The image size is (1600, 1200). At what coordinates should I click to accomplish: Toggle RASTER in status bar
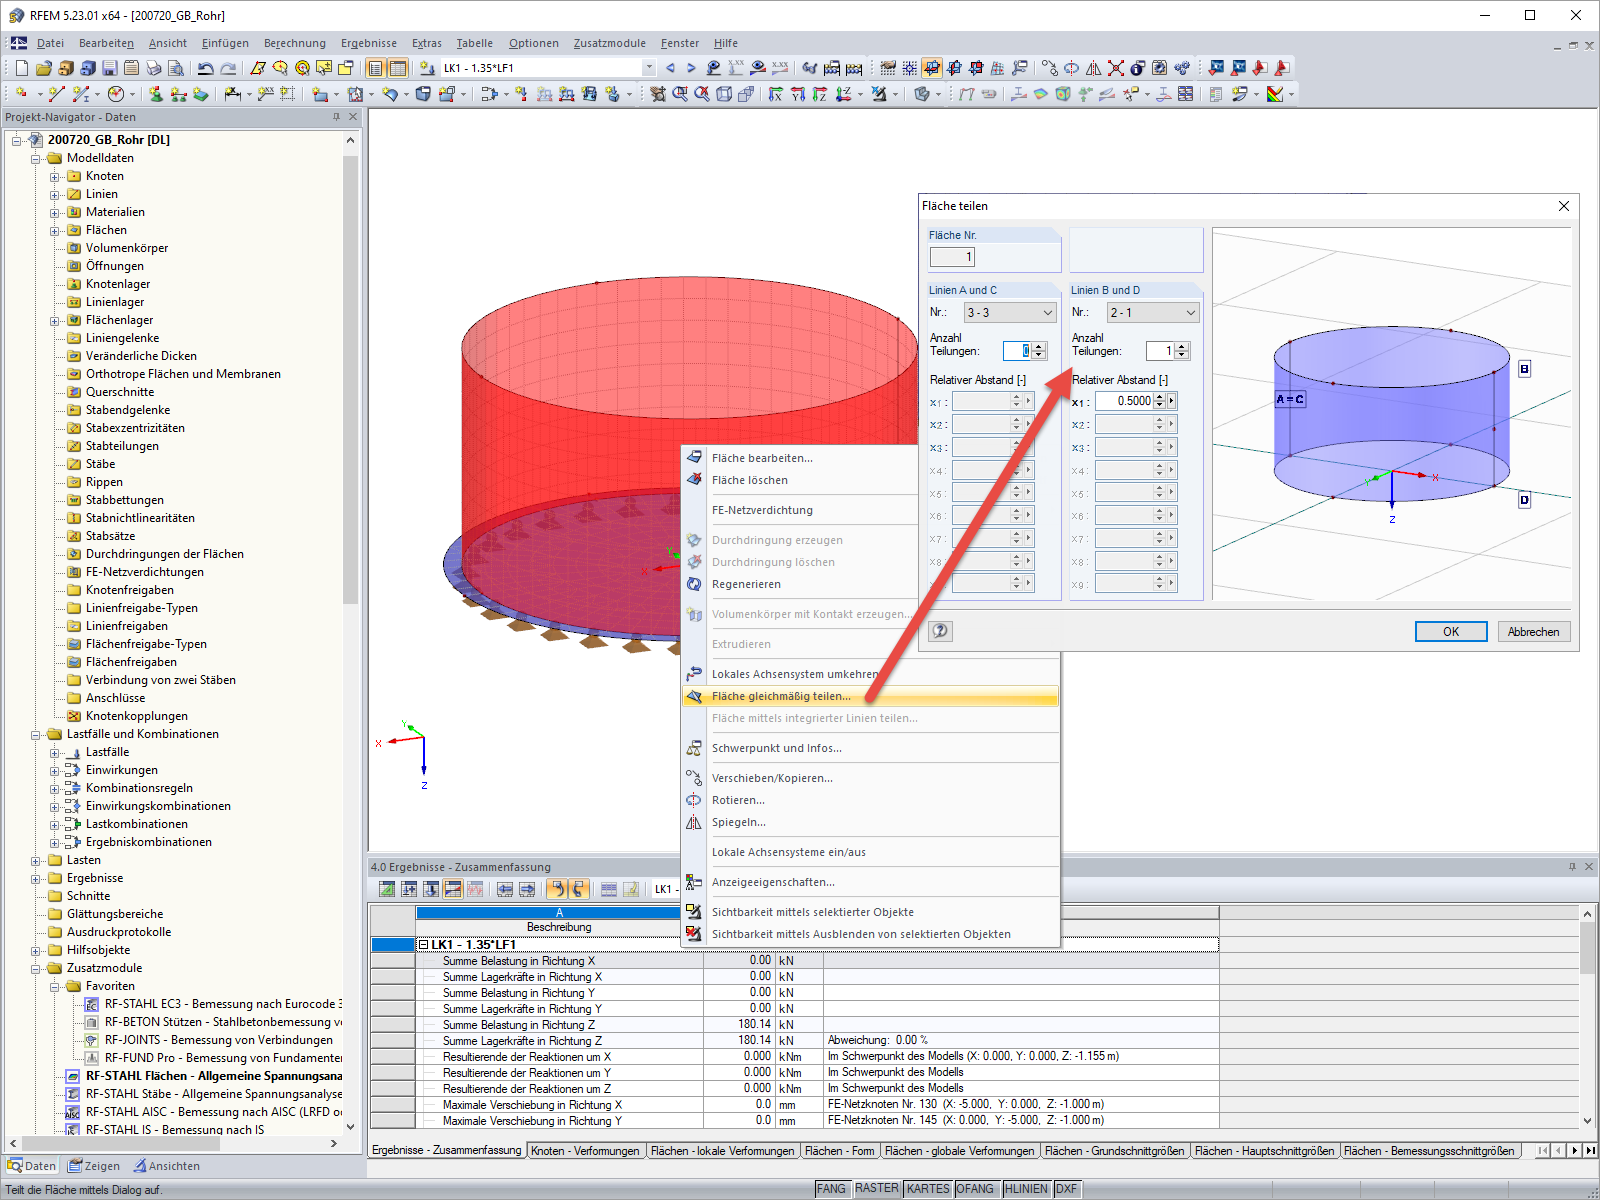point(876,1189)
